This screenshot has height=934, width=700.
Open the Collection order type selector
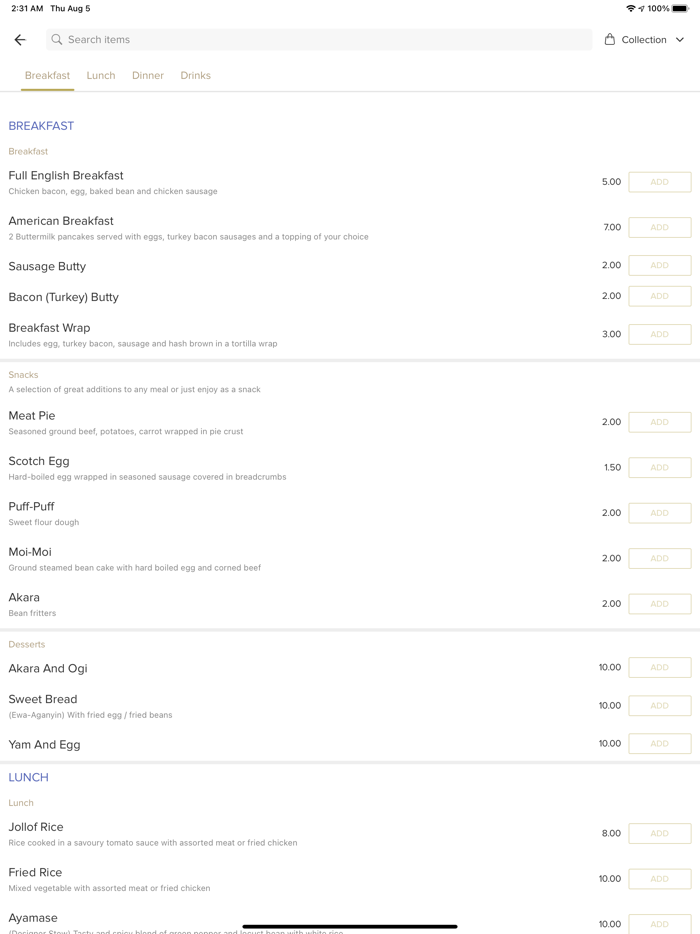(644, 40)
